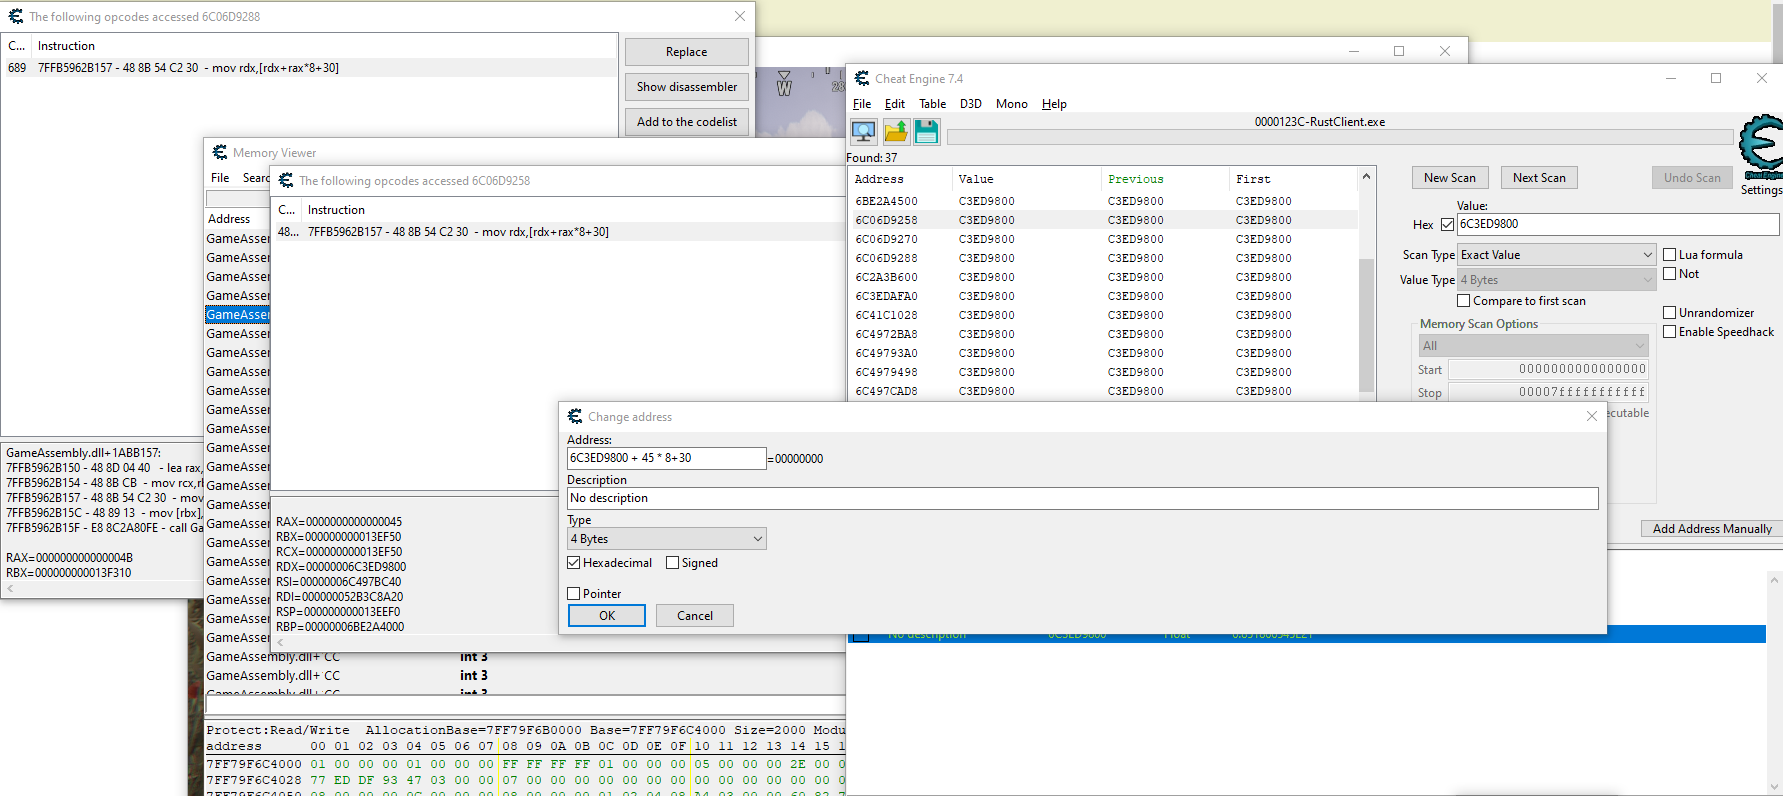Click the Memory Viewer title bar icon
The width and height of the screenshot is (1783, 796).
click(x=220, y=152)
